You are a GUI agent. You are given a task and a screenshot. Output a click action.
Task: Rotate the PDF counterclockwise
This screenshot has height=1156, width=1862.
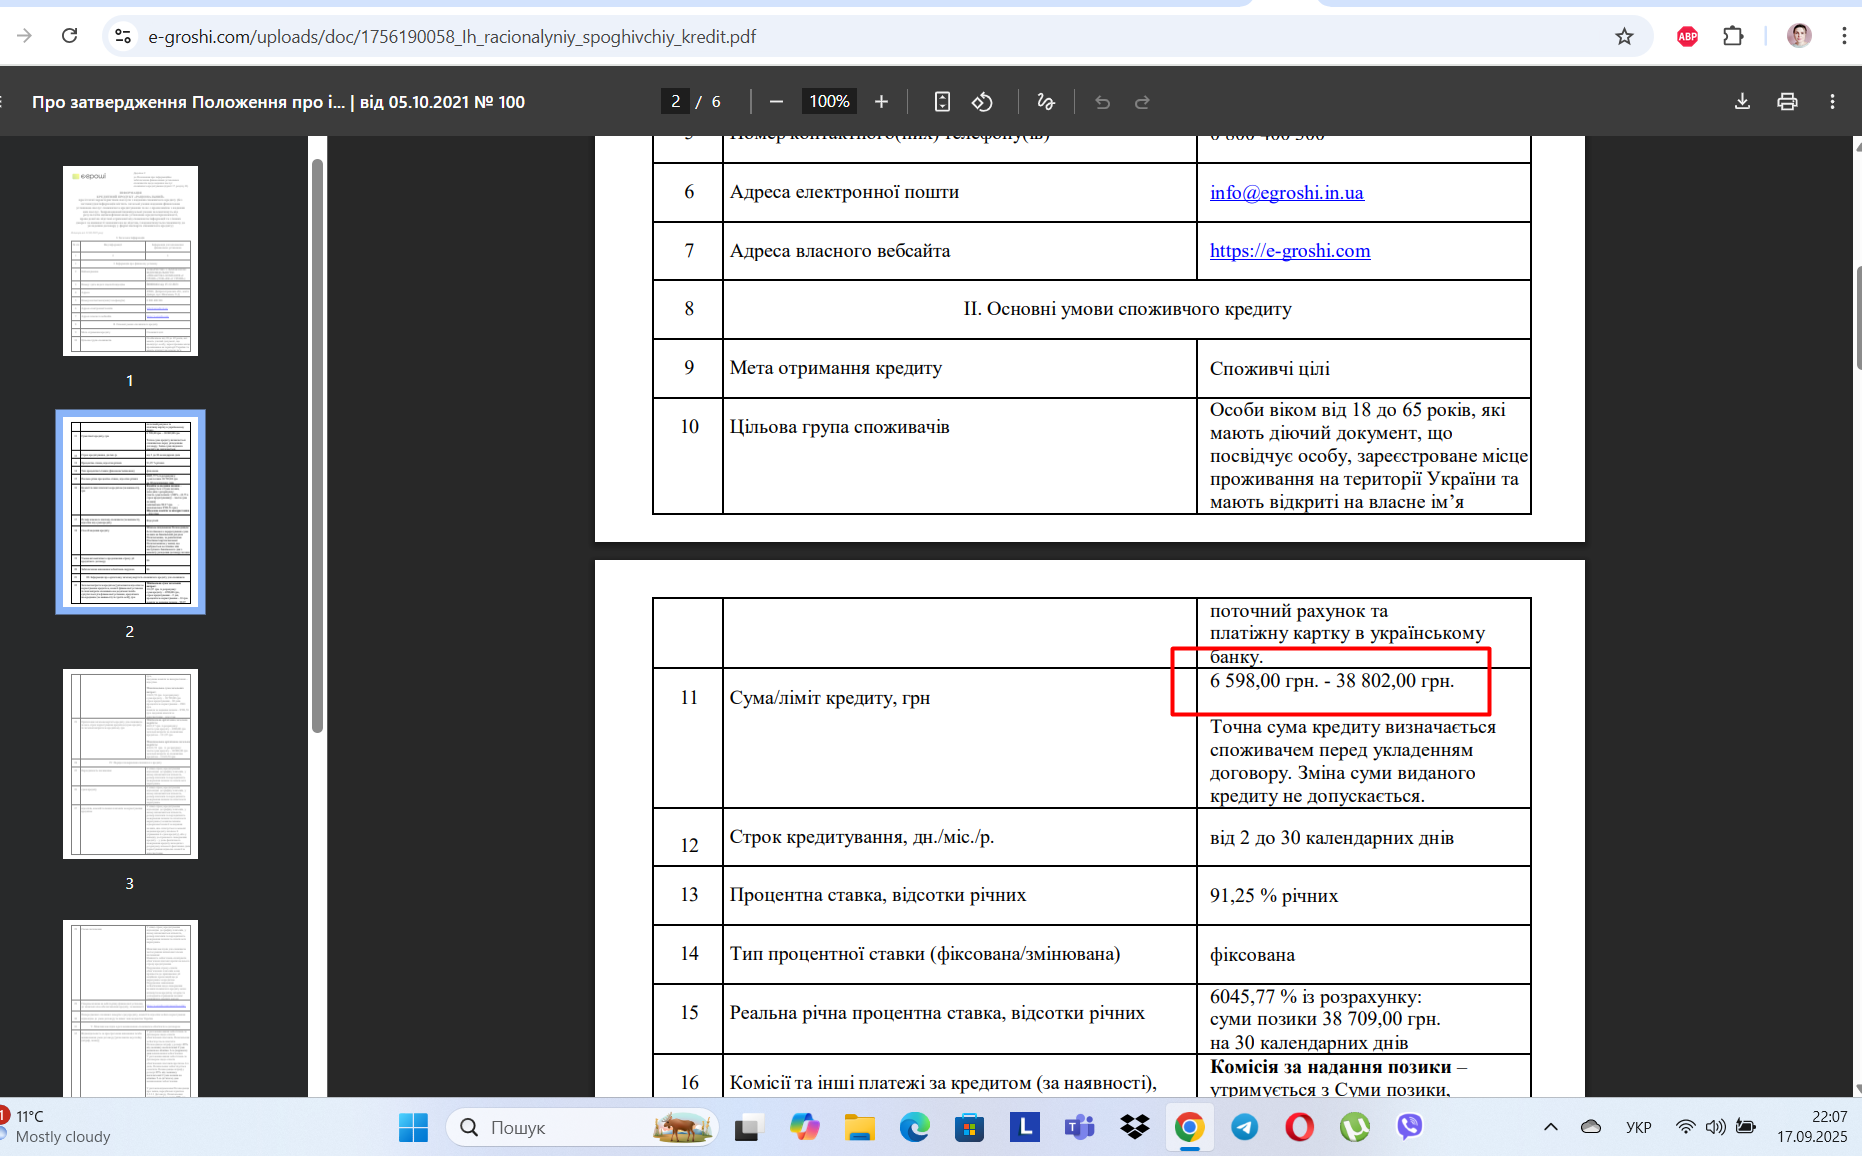tap(982, 102)
